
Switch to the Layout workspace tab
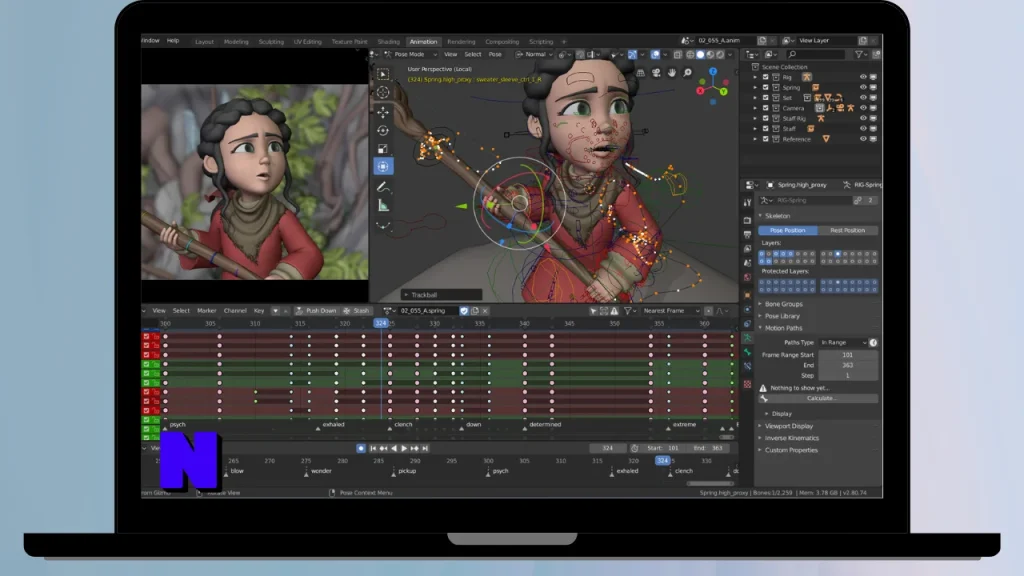[x=204, y=42]
